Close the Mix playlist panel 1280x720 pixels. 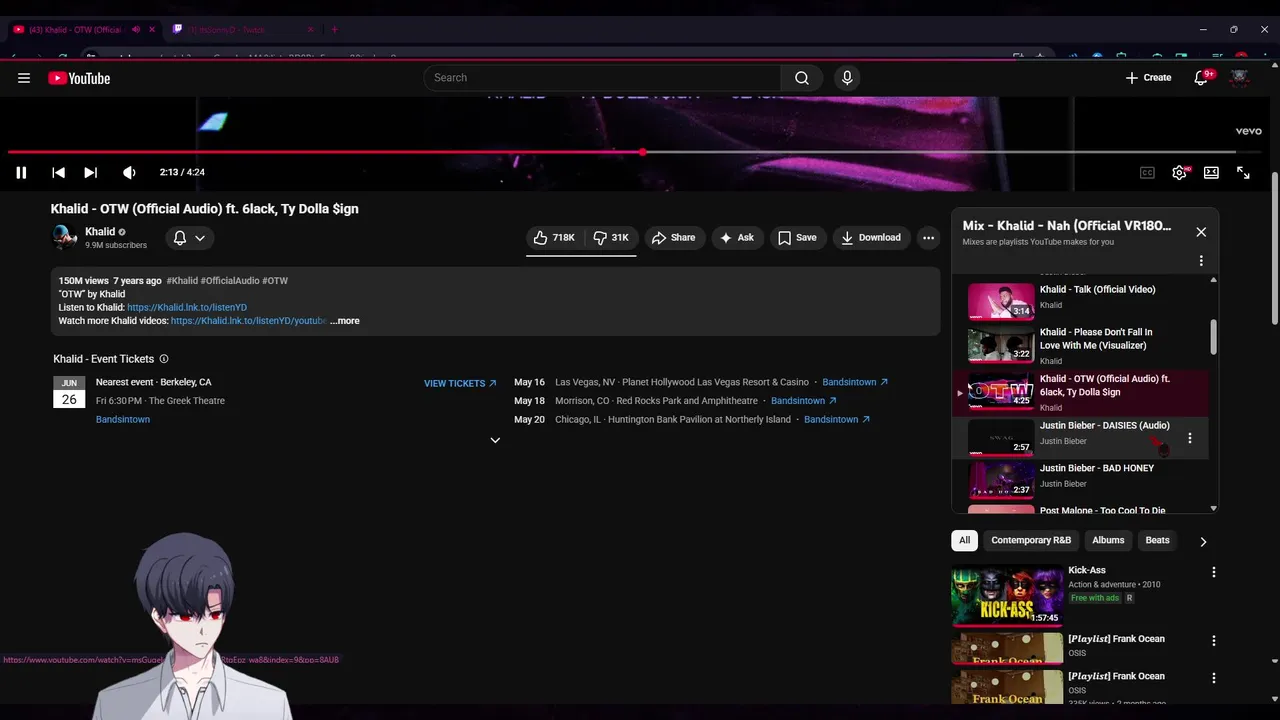[x=1201, y=232]
